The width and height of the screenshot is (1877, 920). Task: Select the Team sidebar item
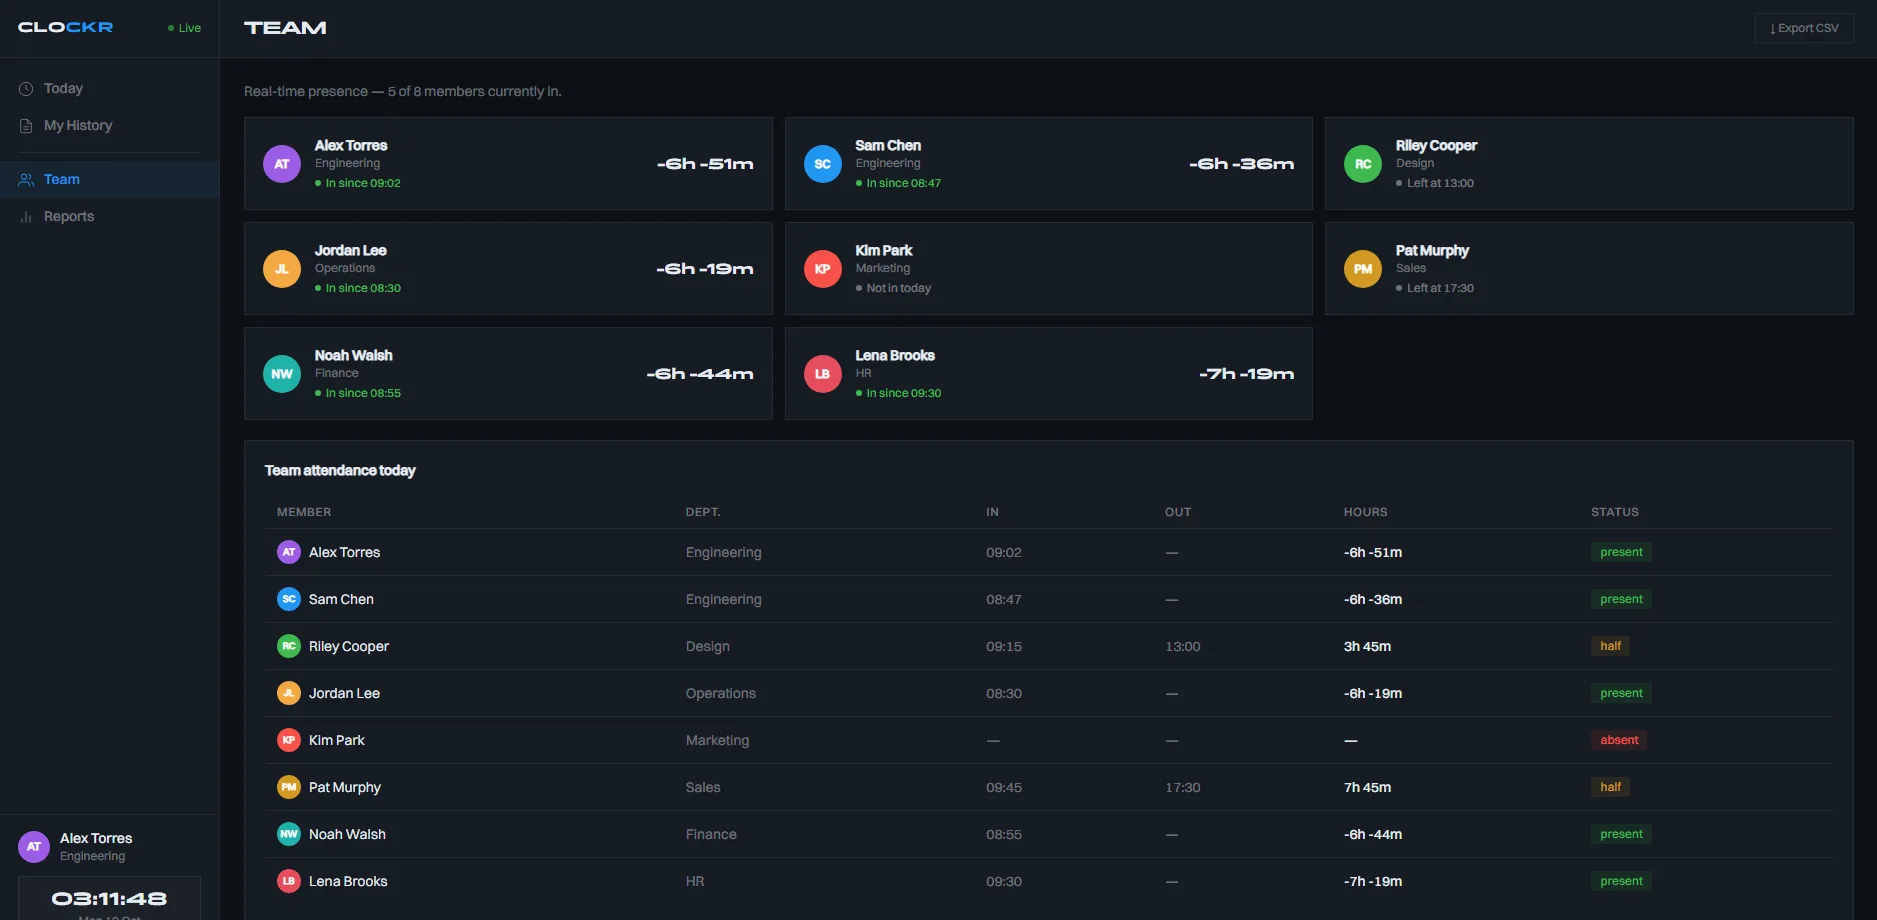pyautogui.click(x=109, y=179)
